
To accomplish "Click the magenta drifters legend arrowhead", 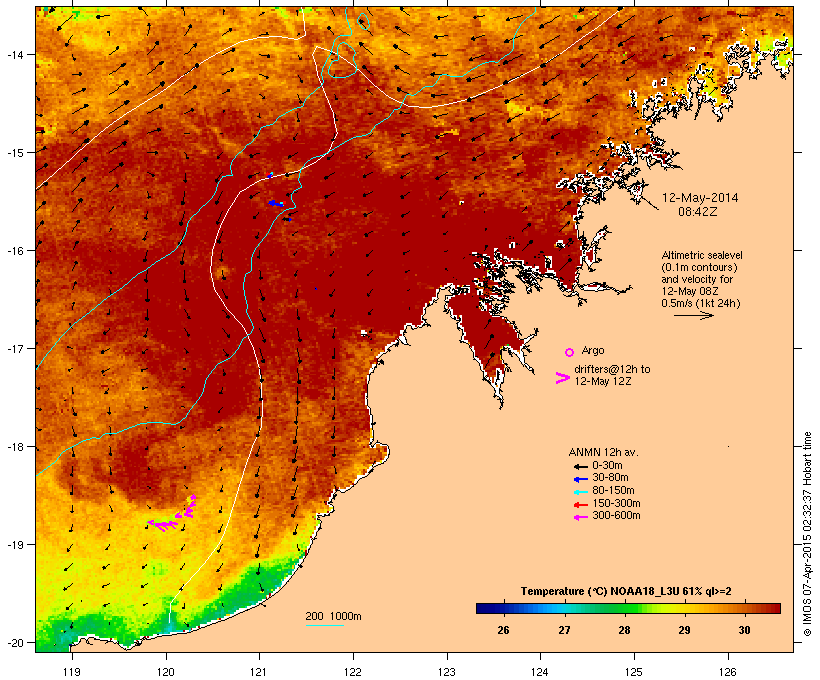I will 562,378.
